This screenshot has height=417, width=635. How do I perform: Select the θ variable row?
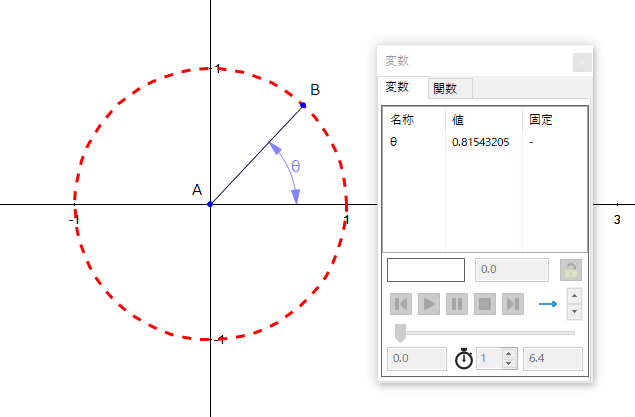[x=394, y=142]
